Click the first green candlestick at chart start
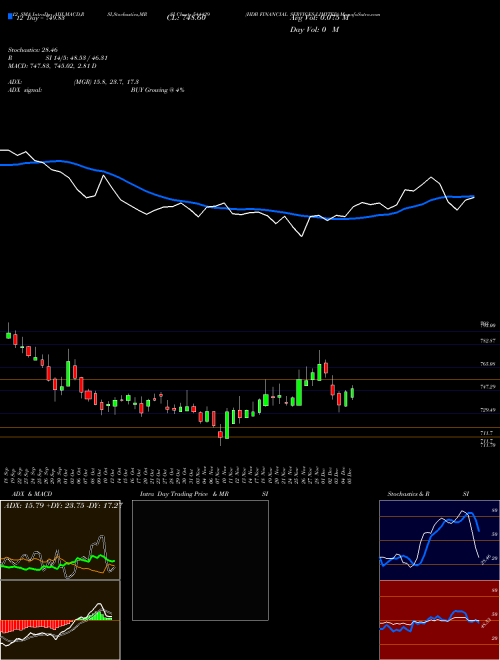 (8, 335)
